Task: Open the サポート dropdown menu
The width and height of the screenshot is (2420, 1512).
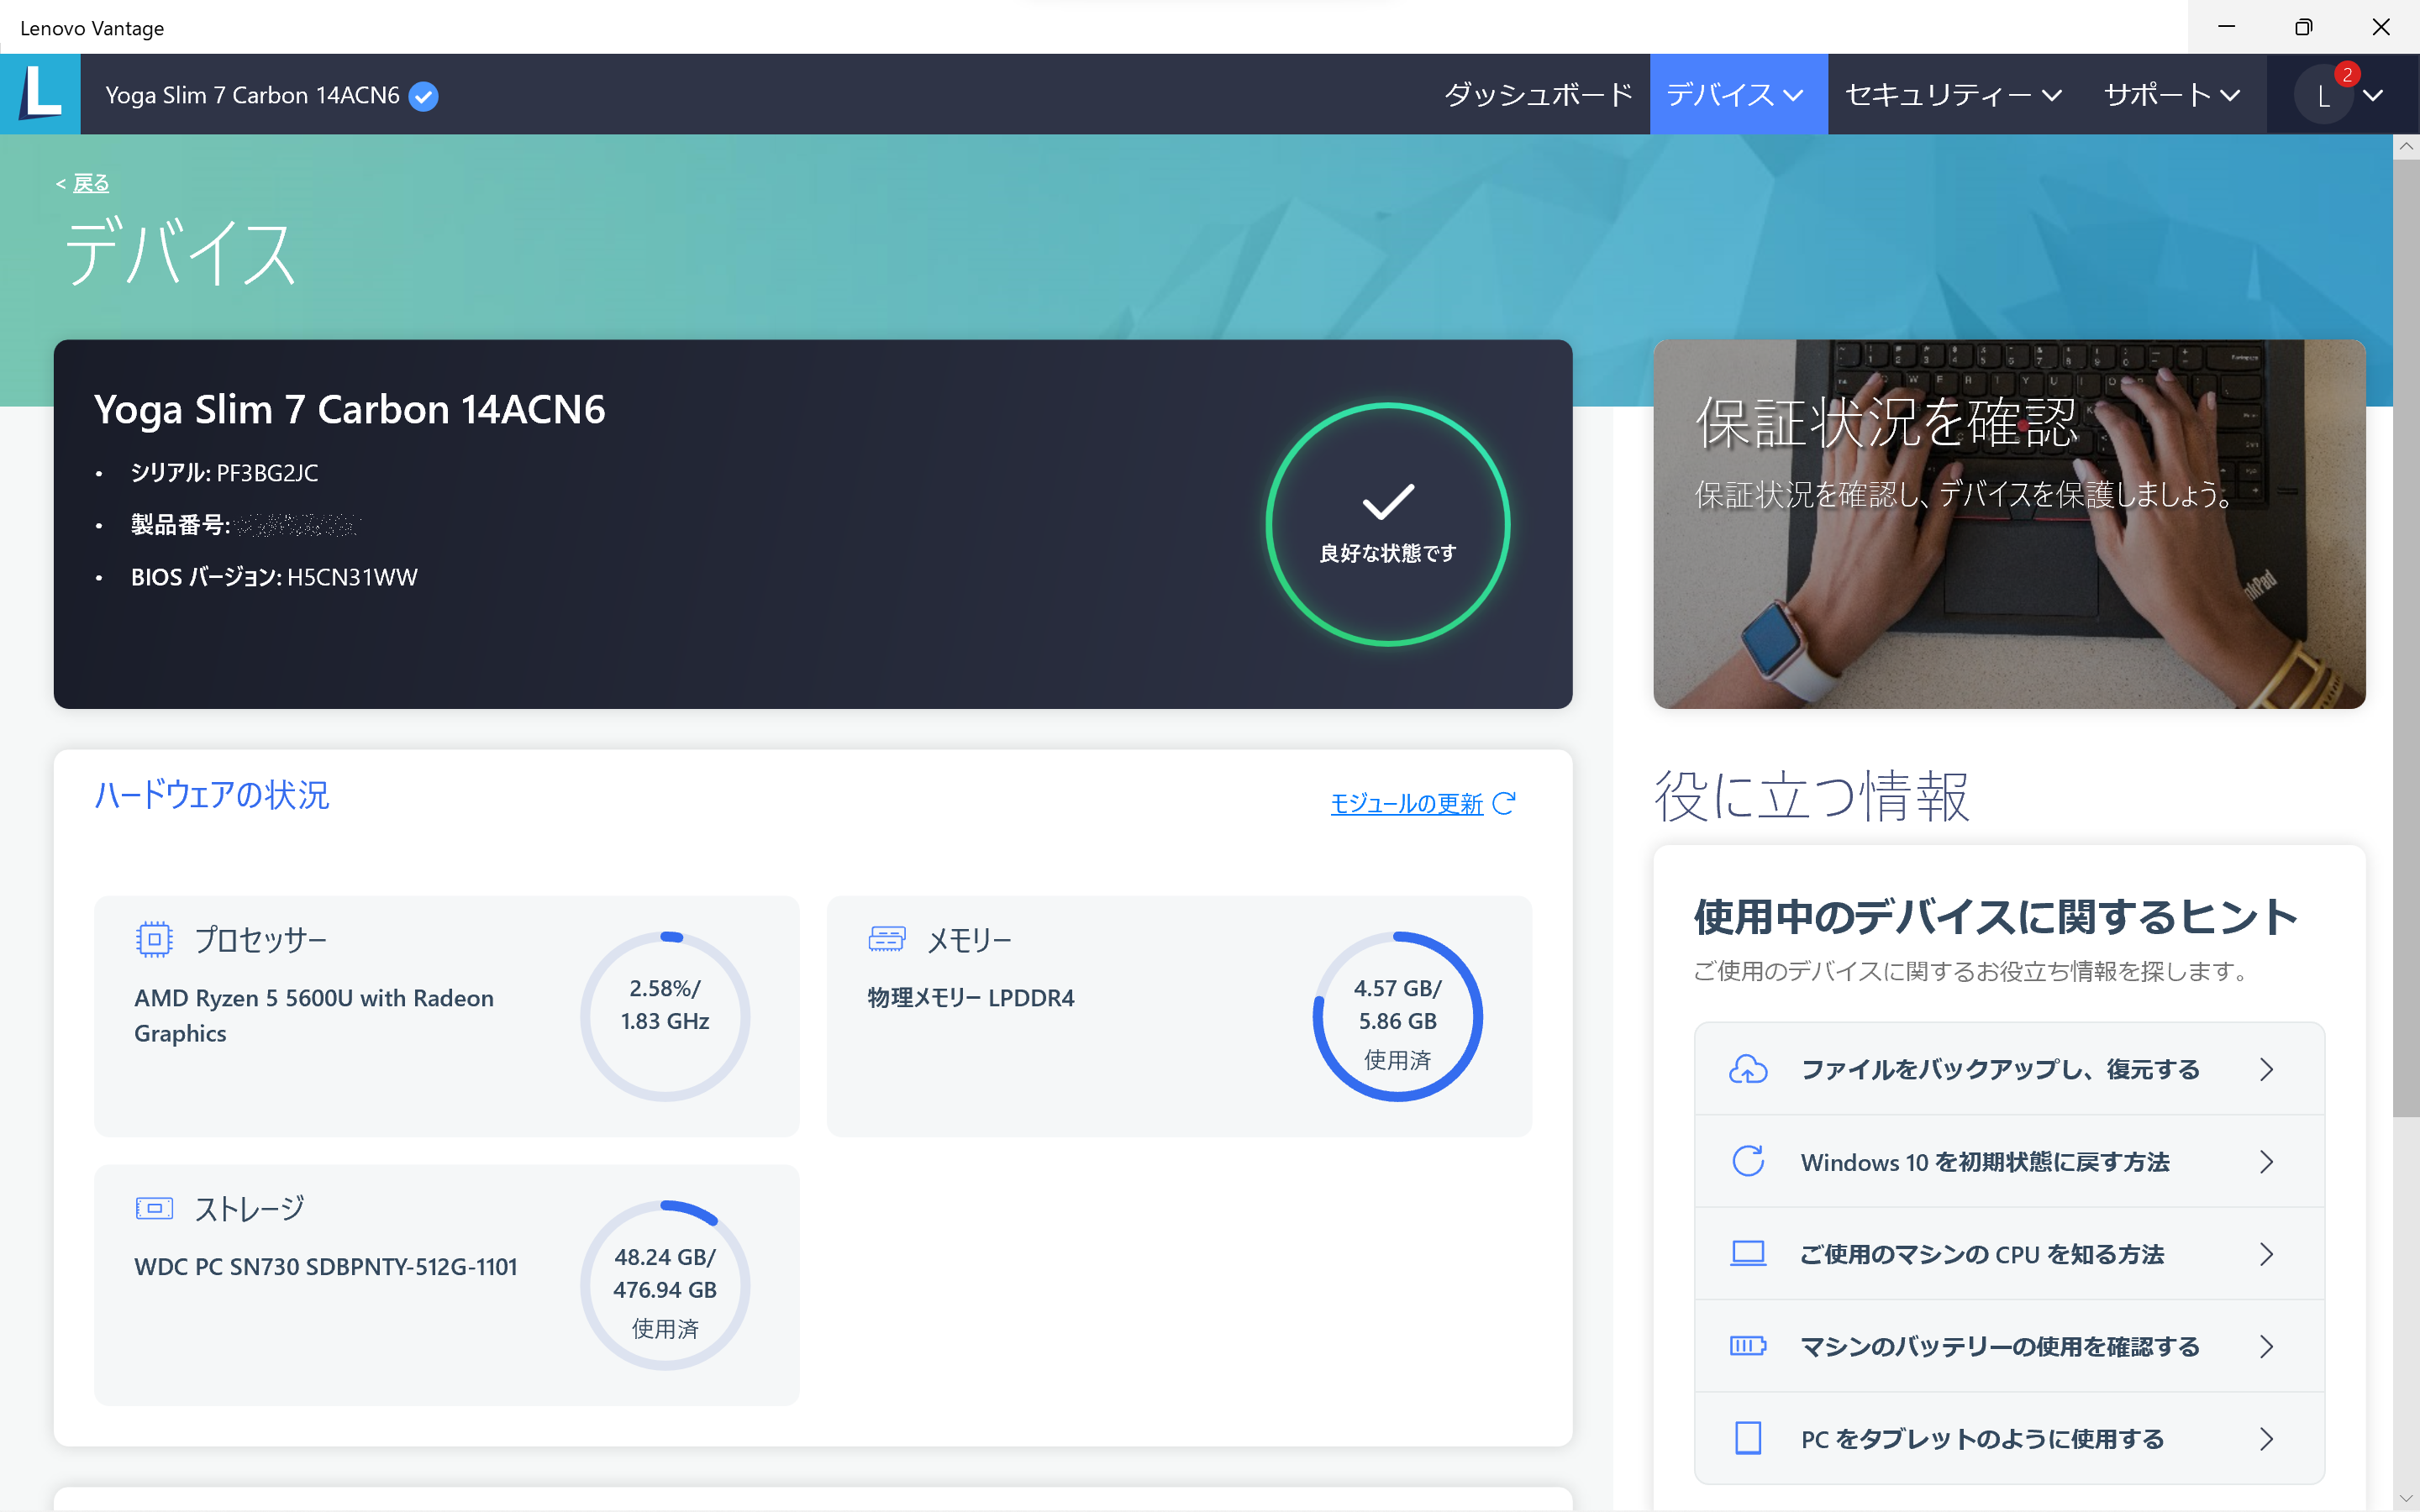Action: point(2170,95)
